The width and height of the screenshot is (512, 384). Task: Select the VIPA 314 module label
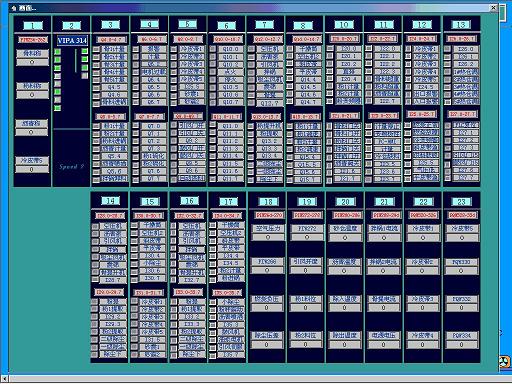click(x=72, y=41)
